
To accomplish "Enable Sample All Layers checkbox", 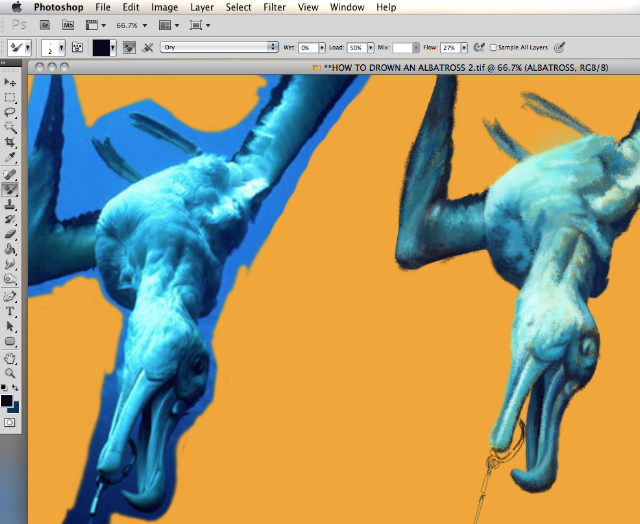I will (x=493, y=48).
